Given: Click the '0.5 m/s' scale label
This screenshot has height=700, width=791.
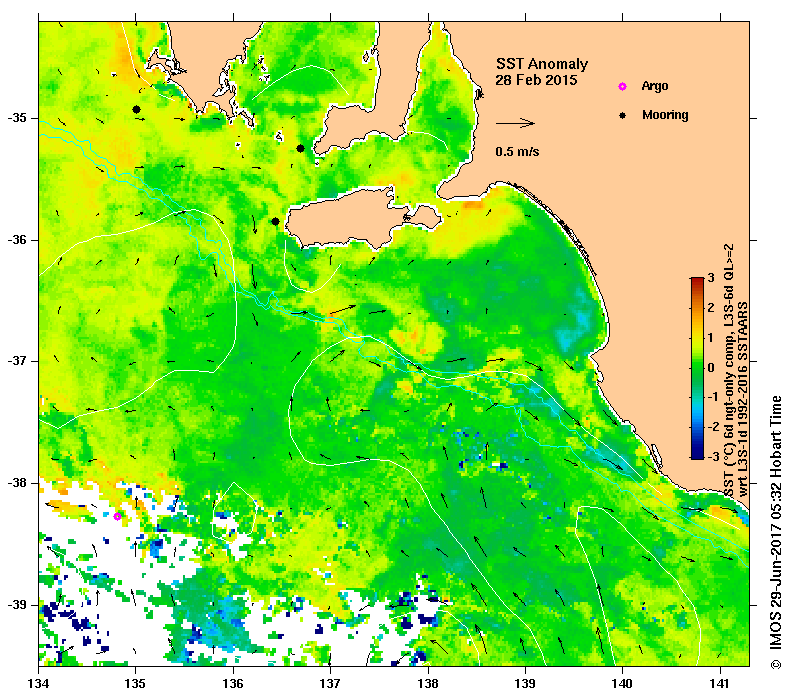Looking at the screenshot, I should coord(517,152).
